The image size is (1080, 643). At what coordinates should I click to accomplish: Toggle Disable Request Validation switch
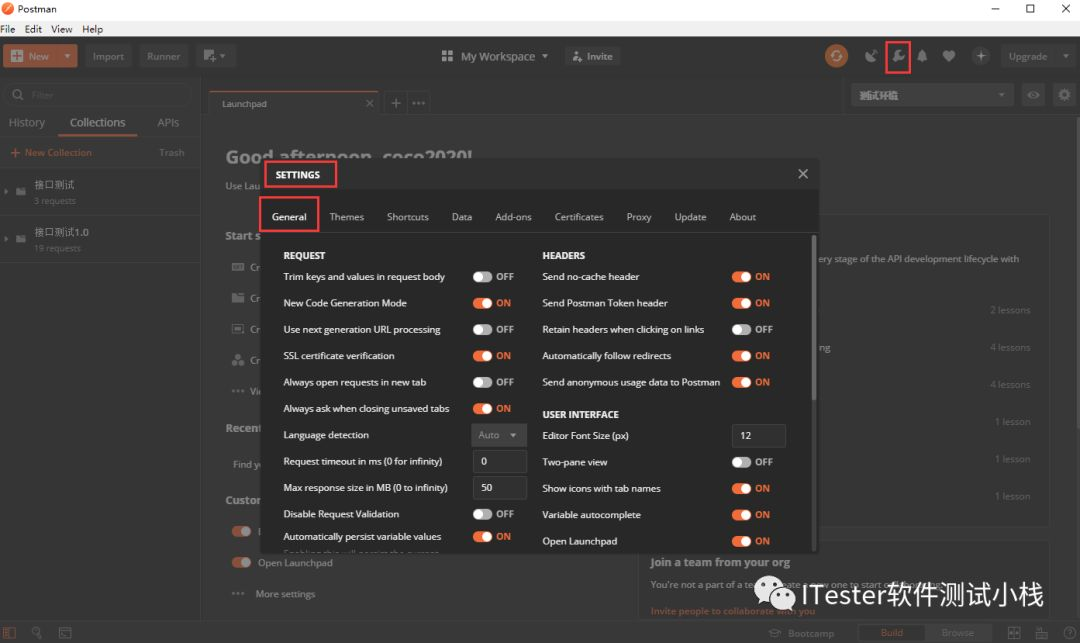pos(482,514)
